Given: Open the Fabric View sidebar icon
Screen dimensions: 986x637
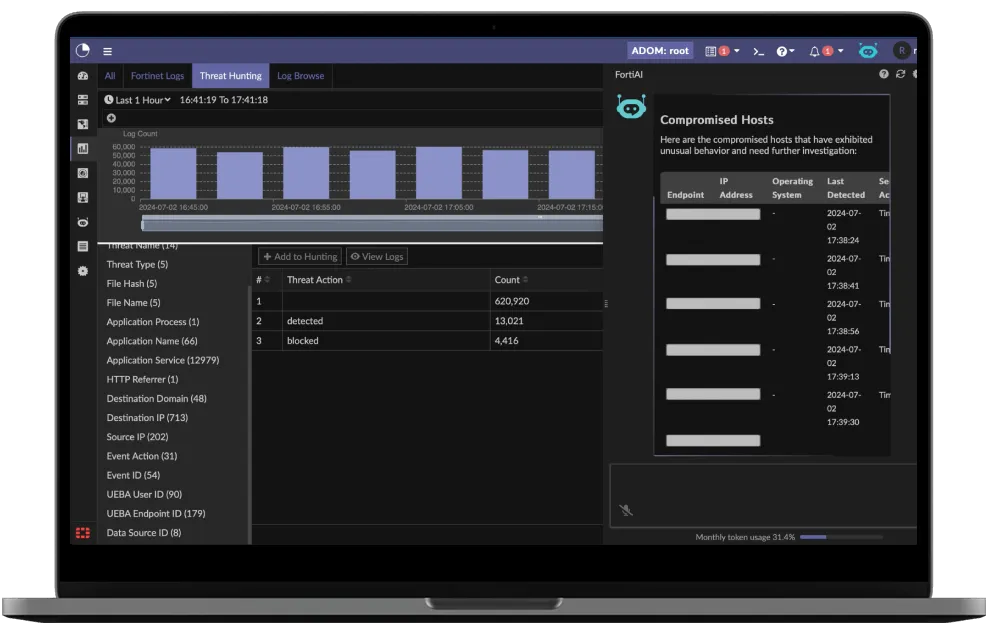Looking at the screenshot, I should pos(83,125).
